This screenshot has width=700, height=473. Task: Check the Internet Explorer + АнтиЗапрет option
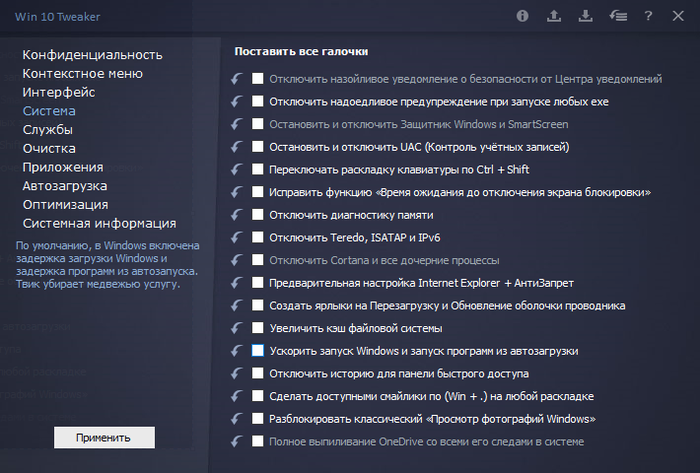click(258, 283)
